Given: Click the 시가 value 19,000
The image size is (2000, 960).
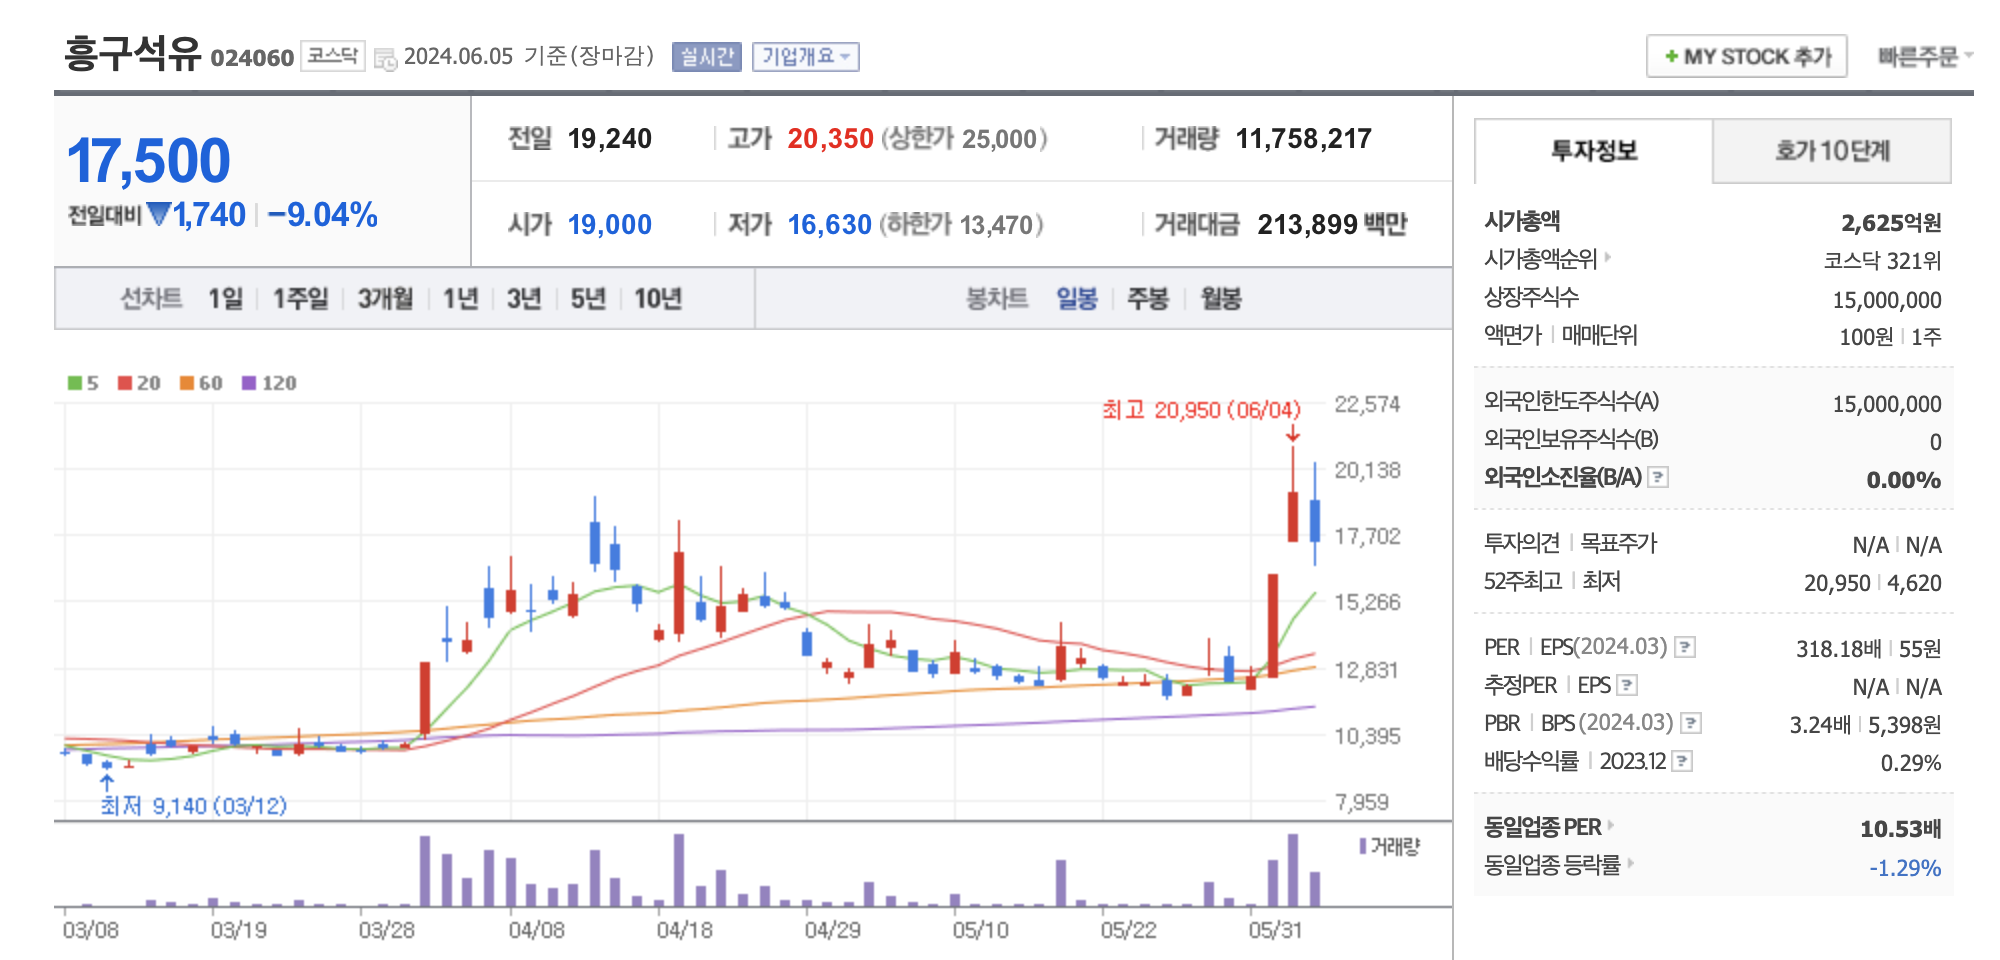Looking at the screenshot, I should (x=609, y=224).
